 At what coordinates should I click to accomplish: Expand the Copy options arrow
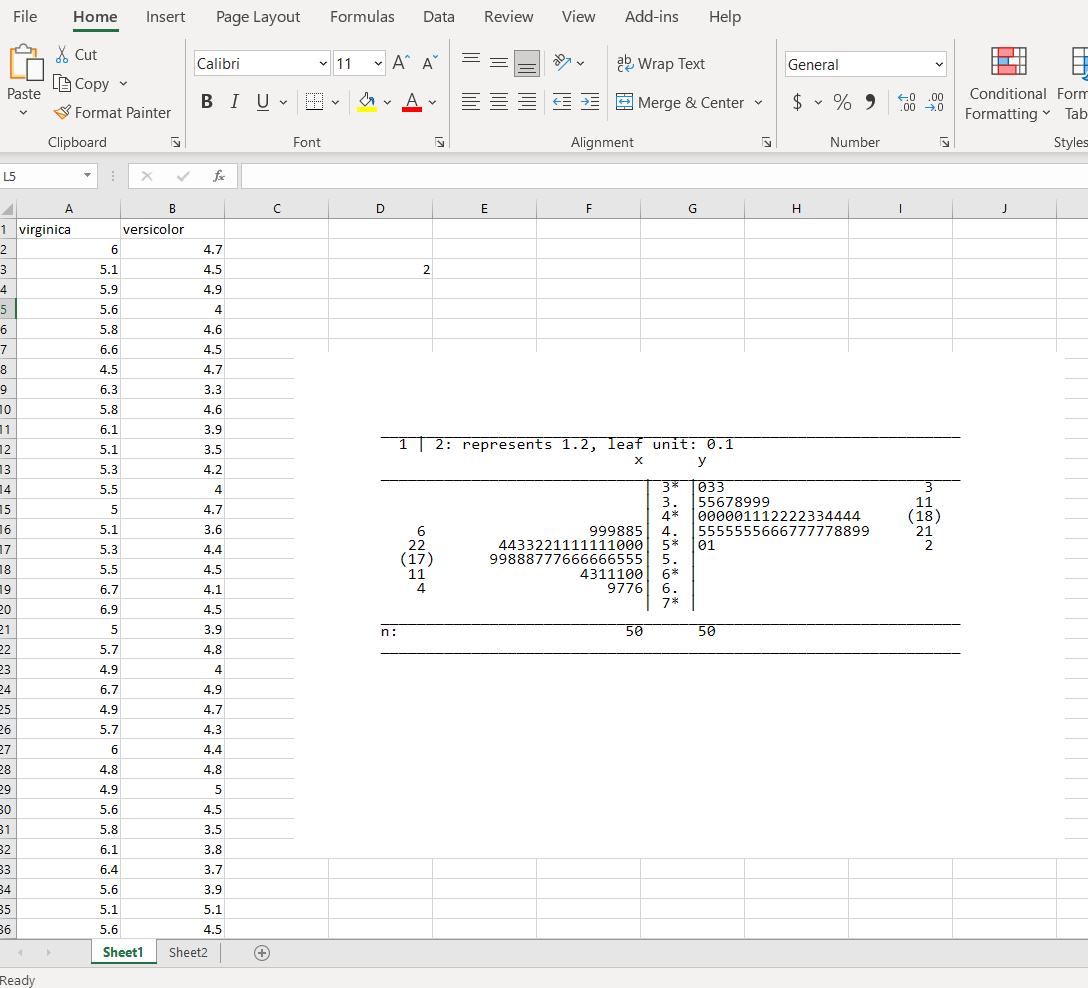(124, 83)
